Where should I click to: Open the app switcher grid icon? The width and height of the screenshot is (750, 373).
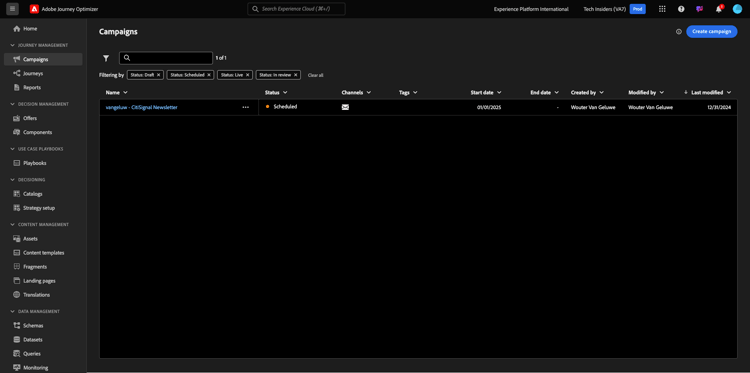[662, 9]
